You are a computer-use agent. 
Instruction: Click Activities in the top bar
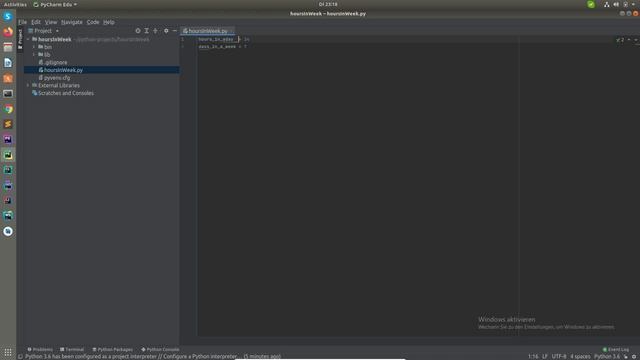click(15, 4)
